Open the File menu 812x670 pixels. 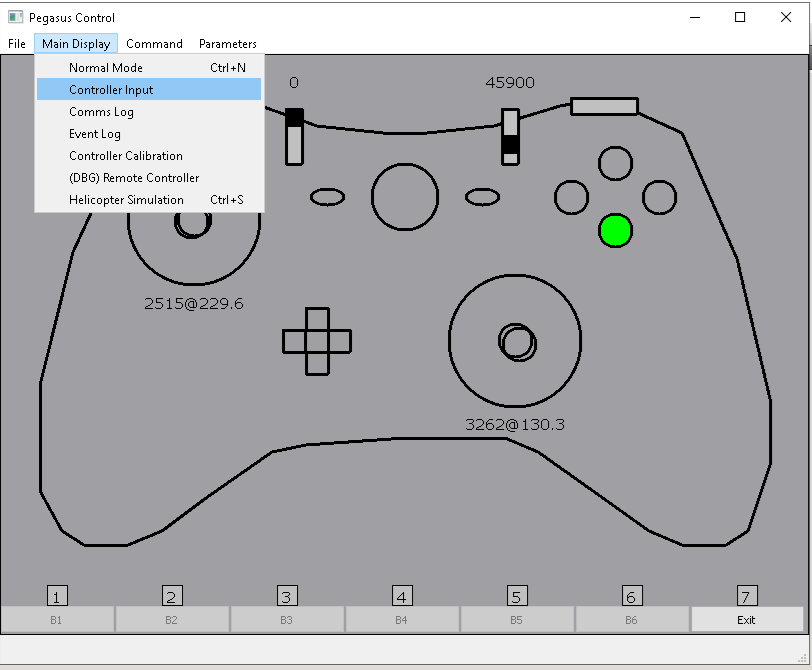click(17, 44)
